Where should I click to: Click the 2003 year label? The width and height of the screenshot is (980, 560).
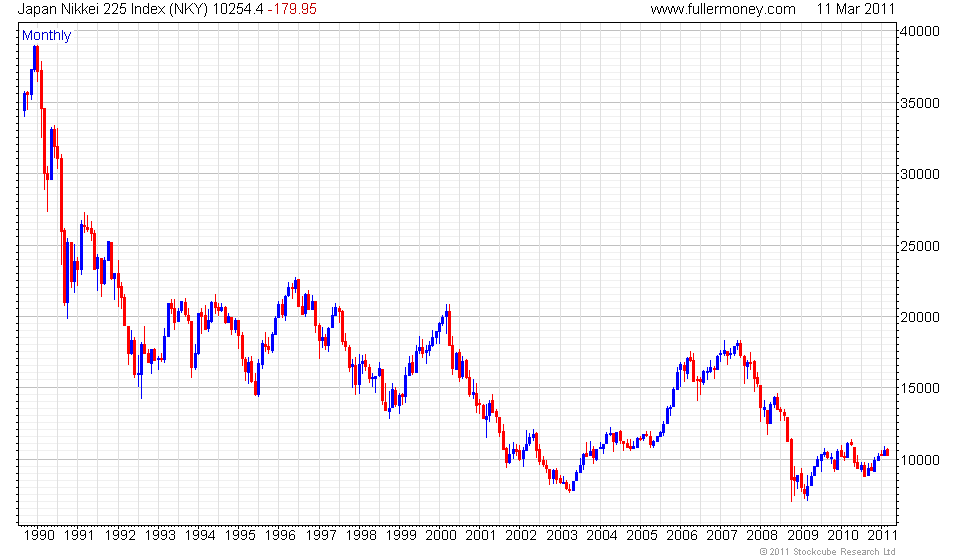point(562,535)
